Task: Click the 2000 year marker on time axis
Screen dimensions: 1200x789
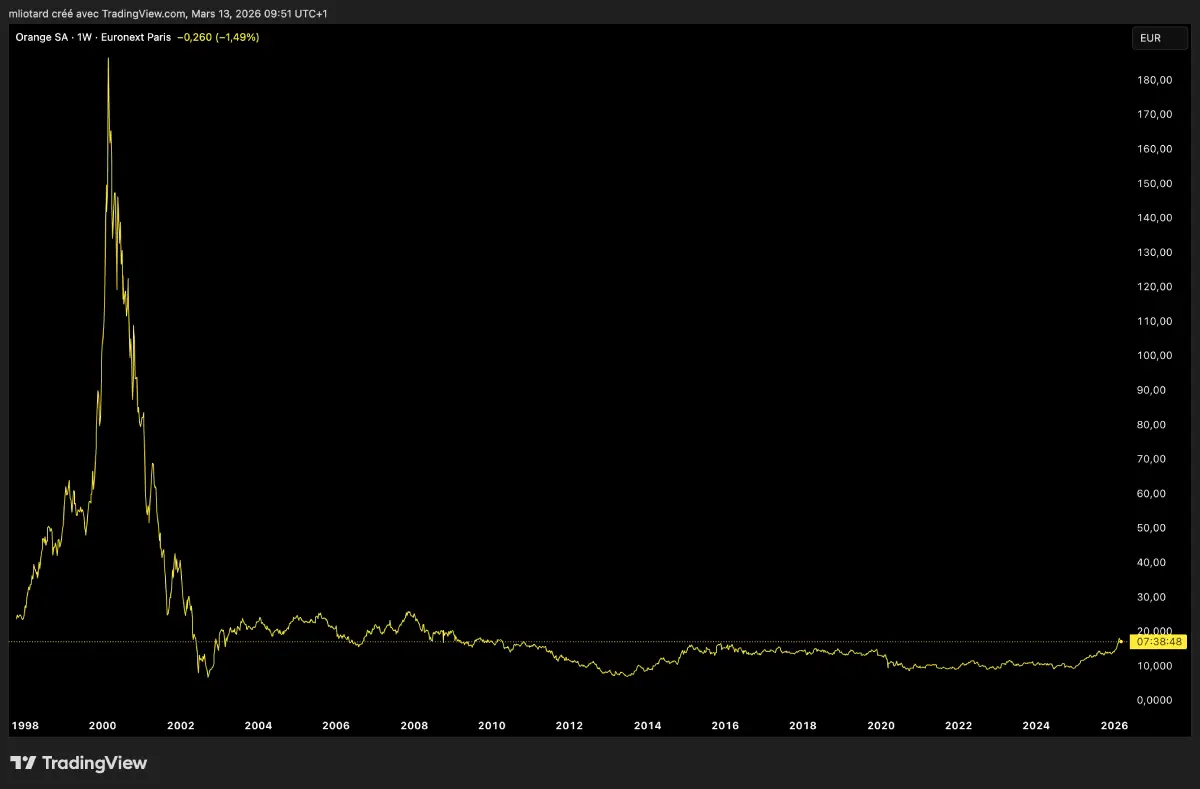Action: 103,726
